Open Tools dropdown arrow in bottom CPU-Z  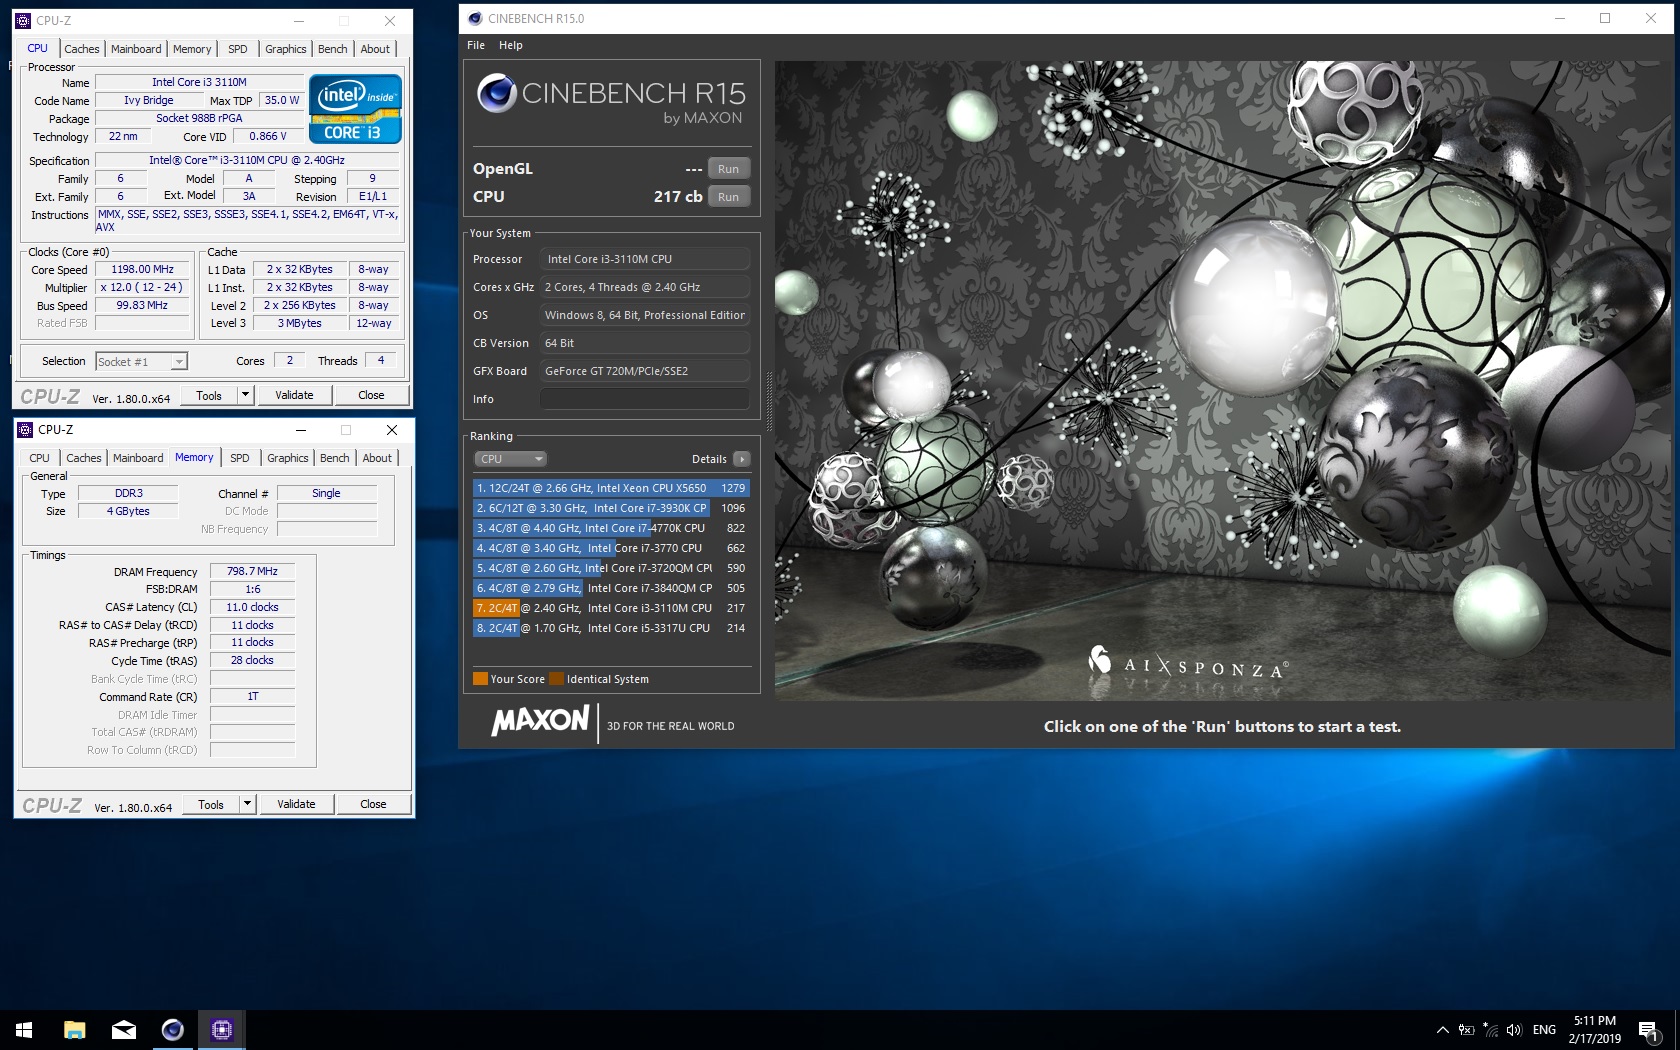pos(247,804)
